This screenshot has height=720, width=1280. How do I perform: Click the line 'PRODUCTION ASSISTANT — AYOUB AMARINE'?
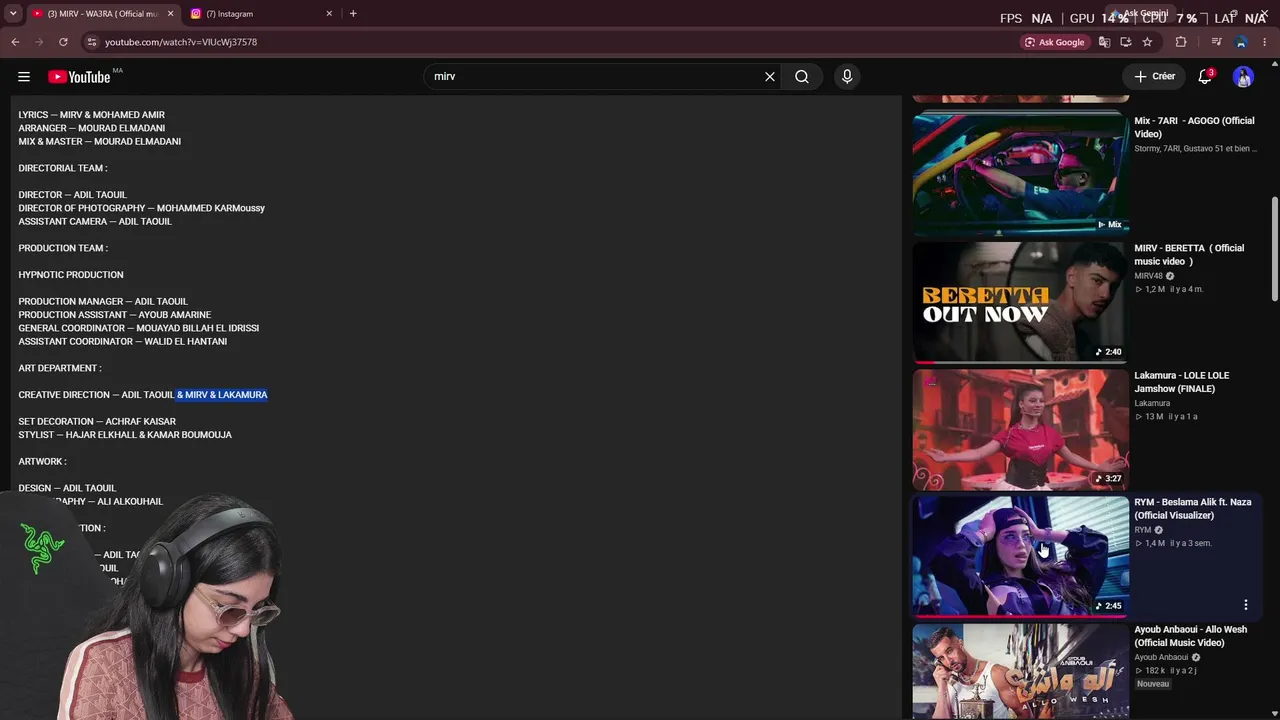pyautogui.click(x=114, y=315)
